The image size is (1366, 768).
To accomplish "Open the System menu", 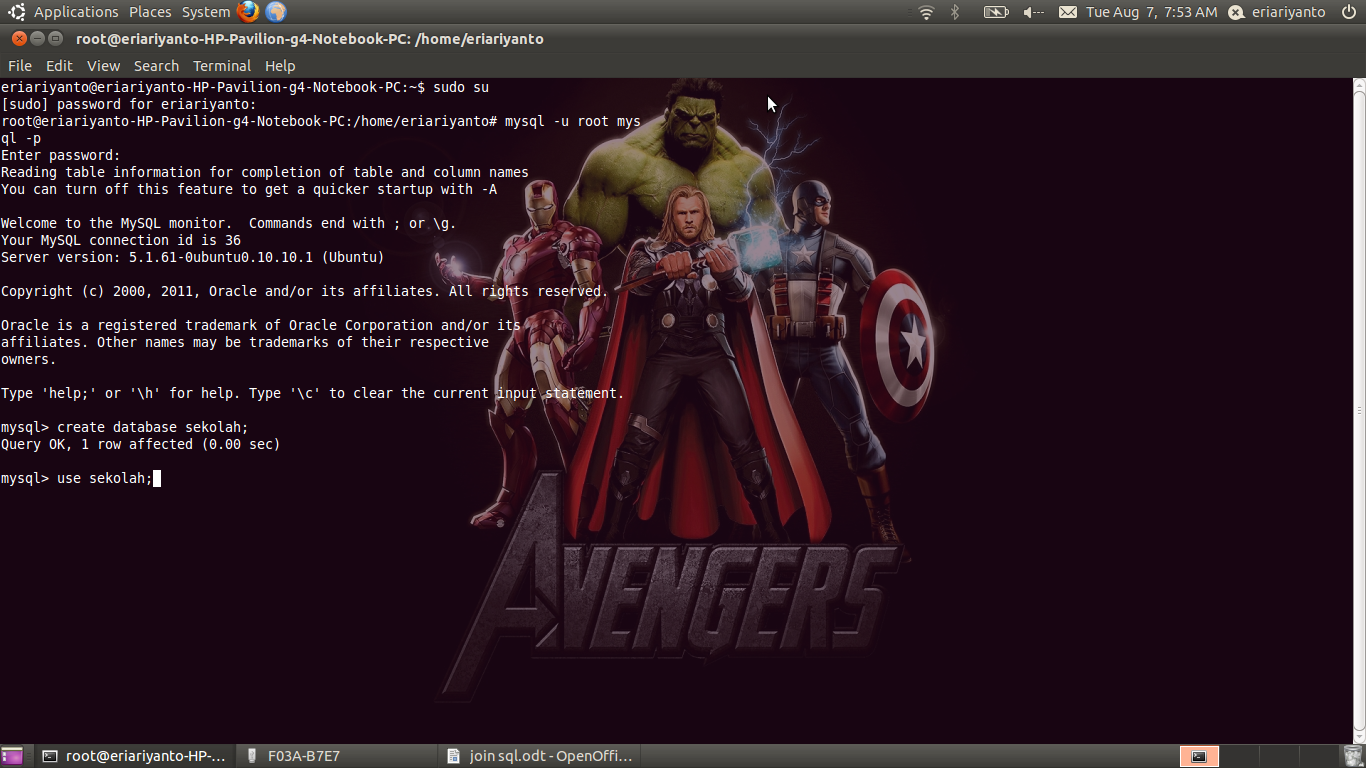I will point(206,12).
